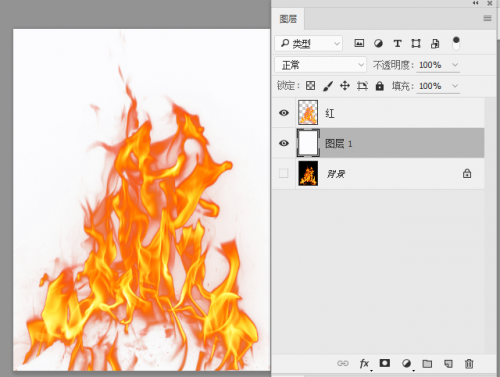
Task: Filter for type layers T icon
Action: click(x=397, y=43)
